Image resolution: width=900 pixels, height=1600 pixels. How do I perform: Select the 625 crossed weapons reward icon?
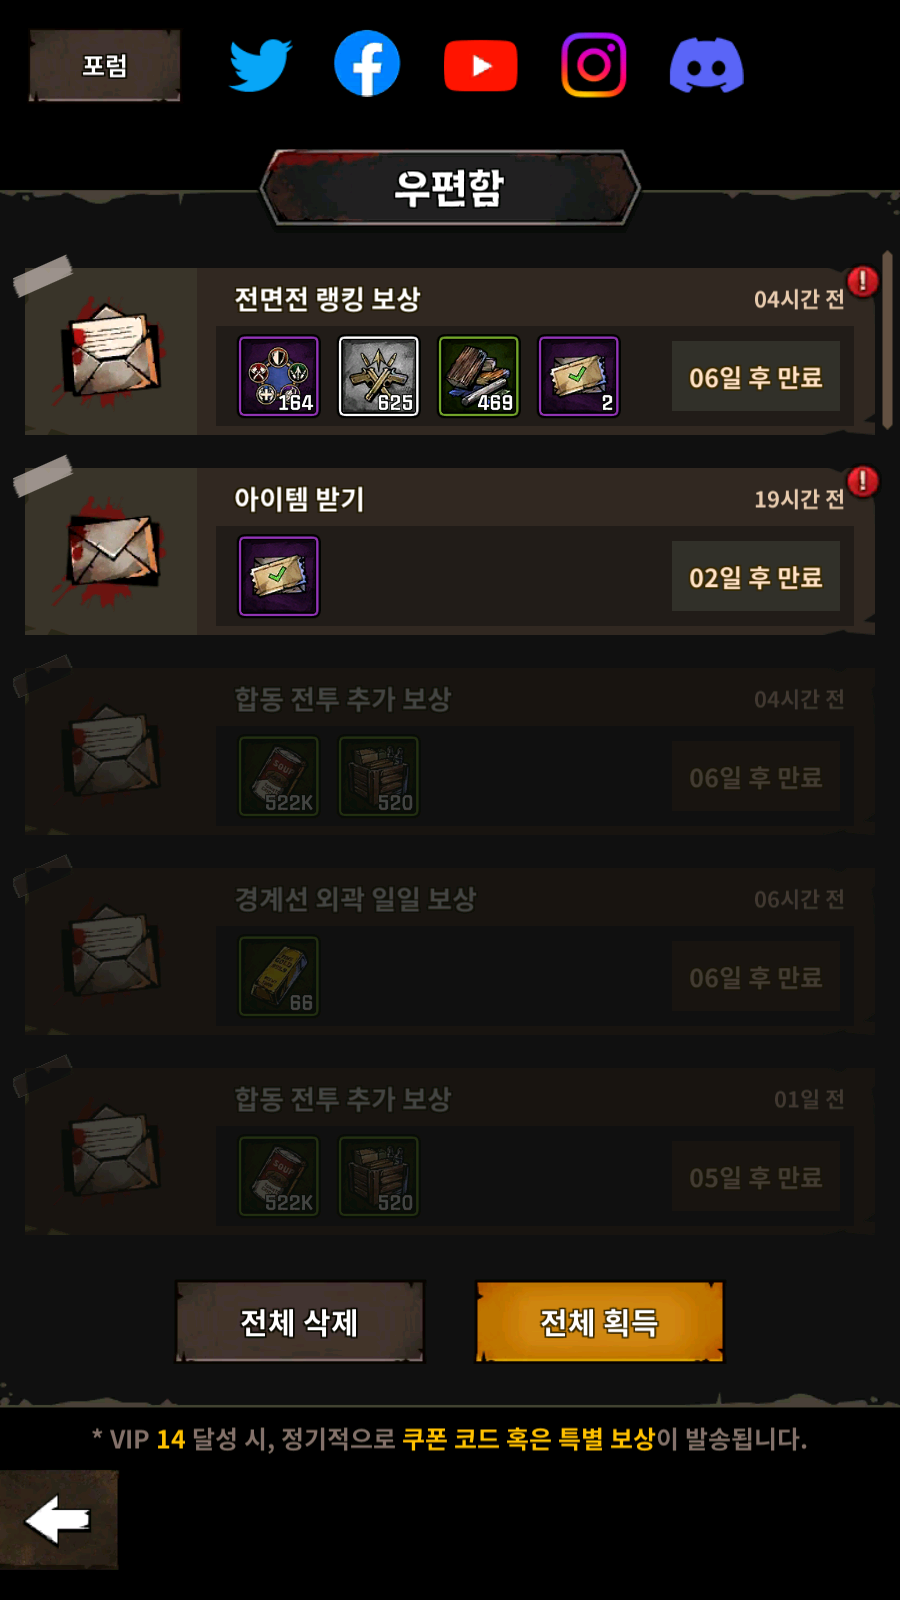(x=379, y=376)
